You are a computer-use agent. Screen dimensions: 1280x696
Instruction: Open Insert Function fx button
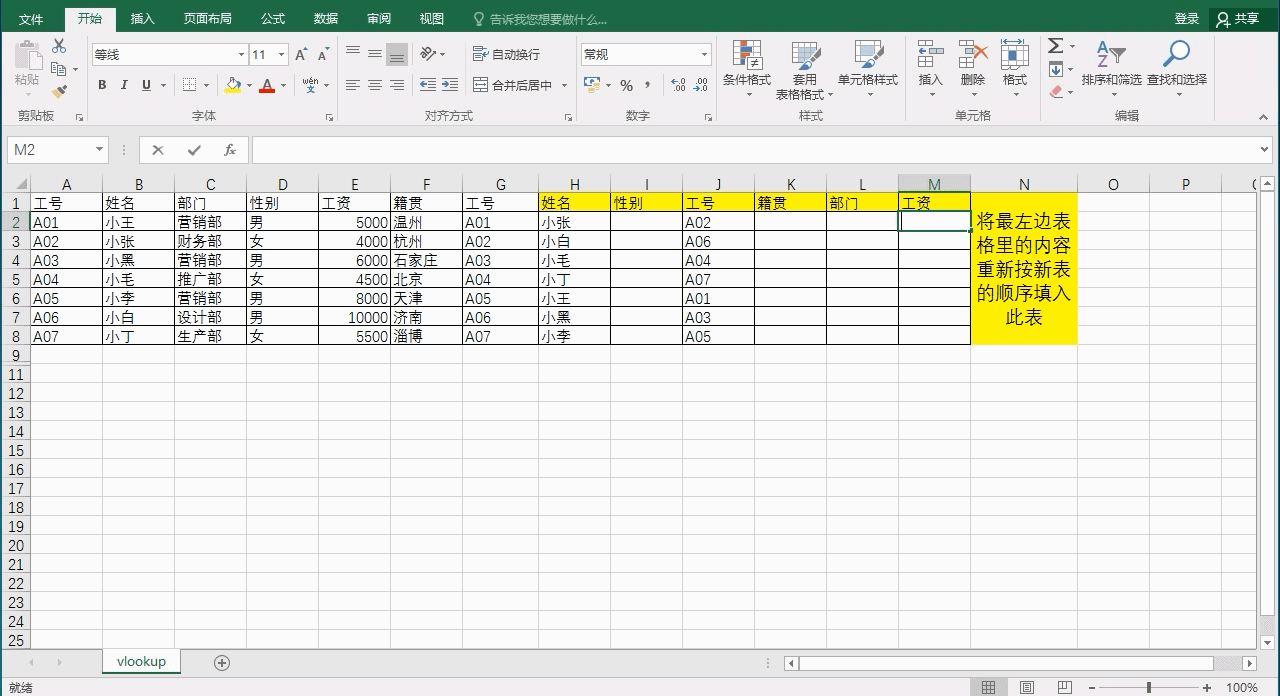[x=230, y=150]
